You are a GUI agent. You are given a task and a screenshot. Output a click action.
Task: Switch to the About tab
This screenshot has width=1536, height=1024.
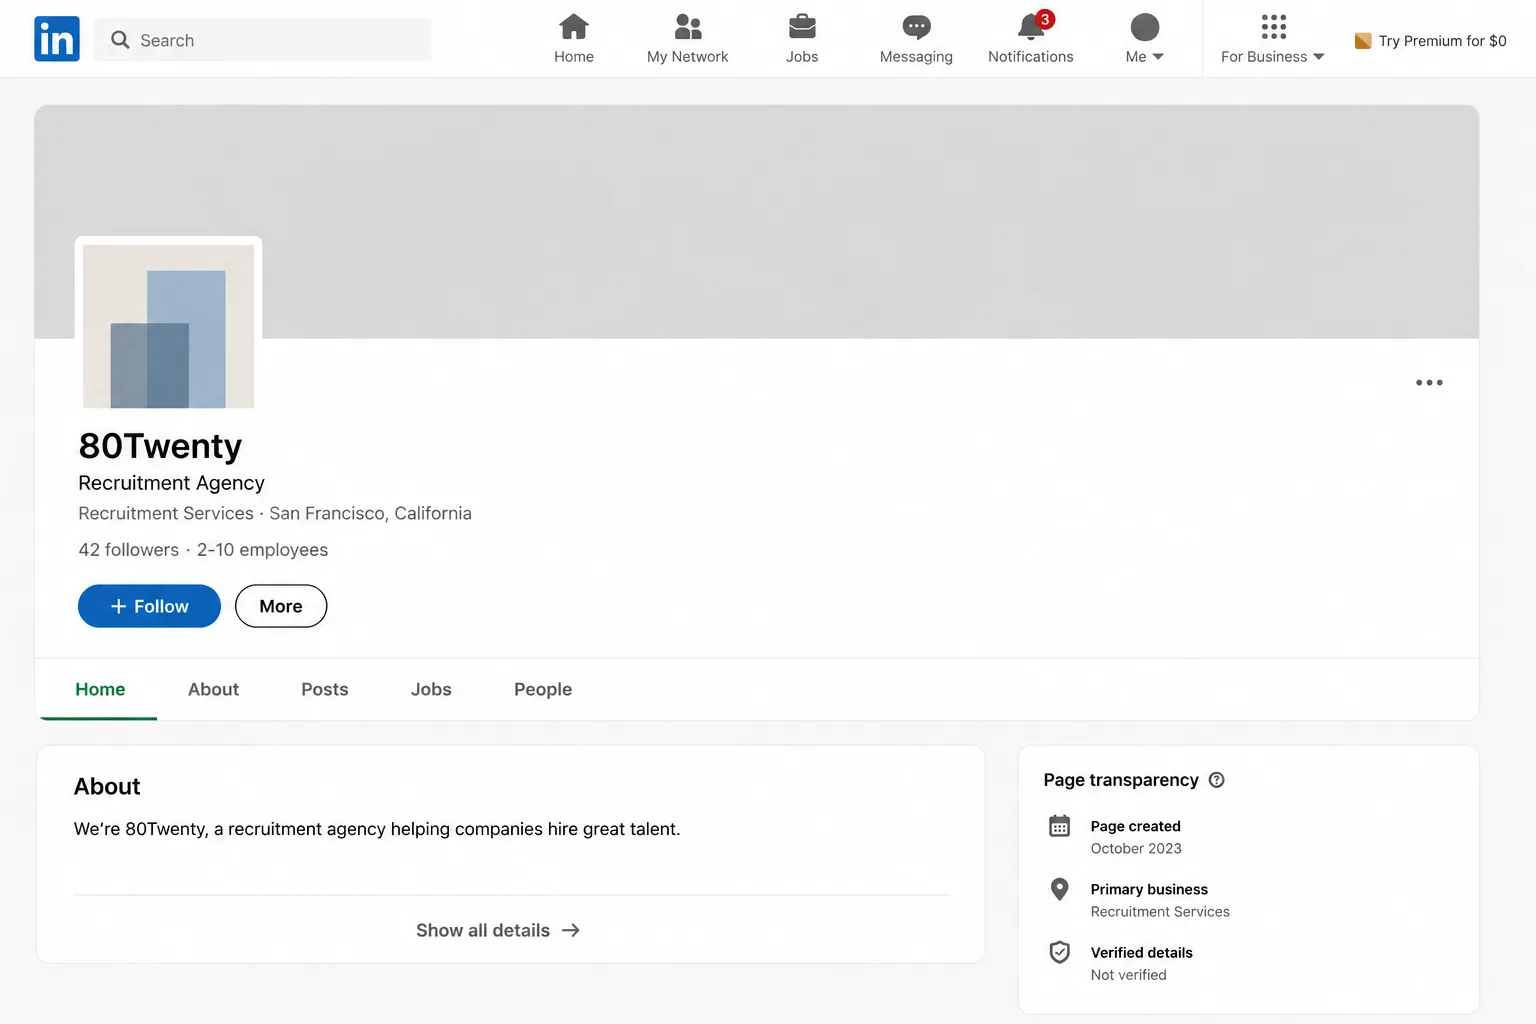tap(213, 689)
